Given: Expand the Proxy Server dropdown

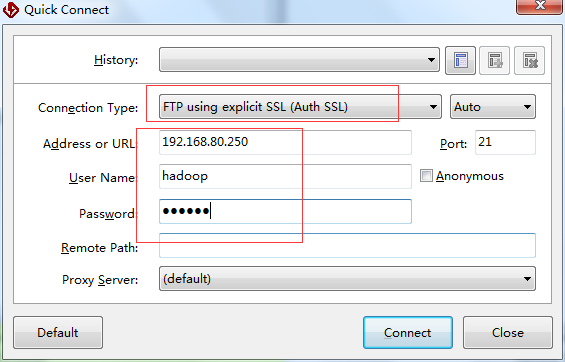Looking at the screenshot, I should (347, 278).
